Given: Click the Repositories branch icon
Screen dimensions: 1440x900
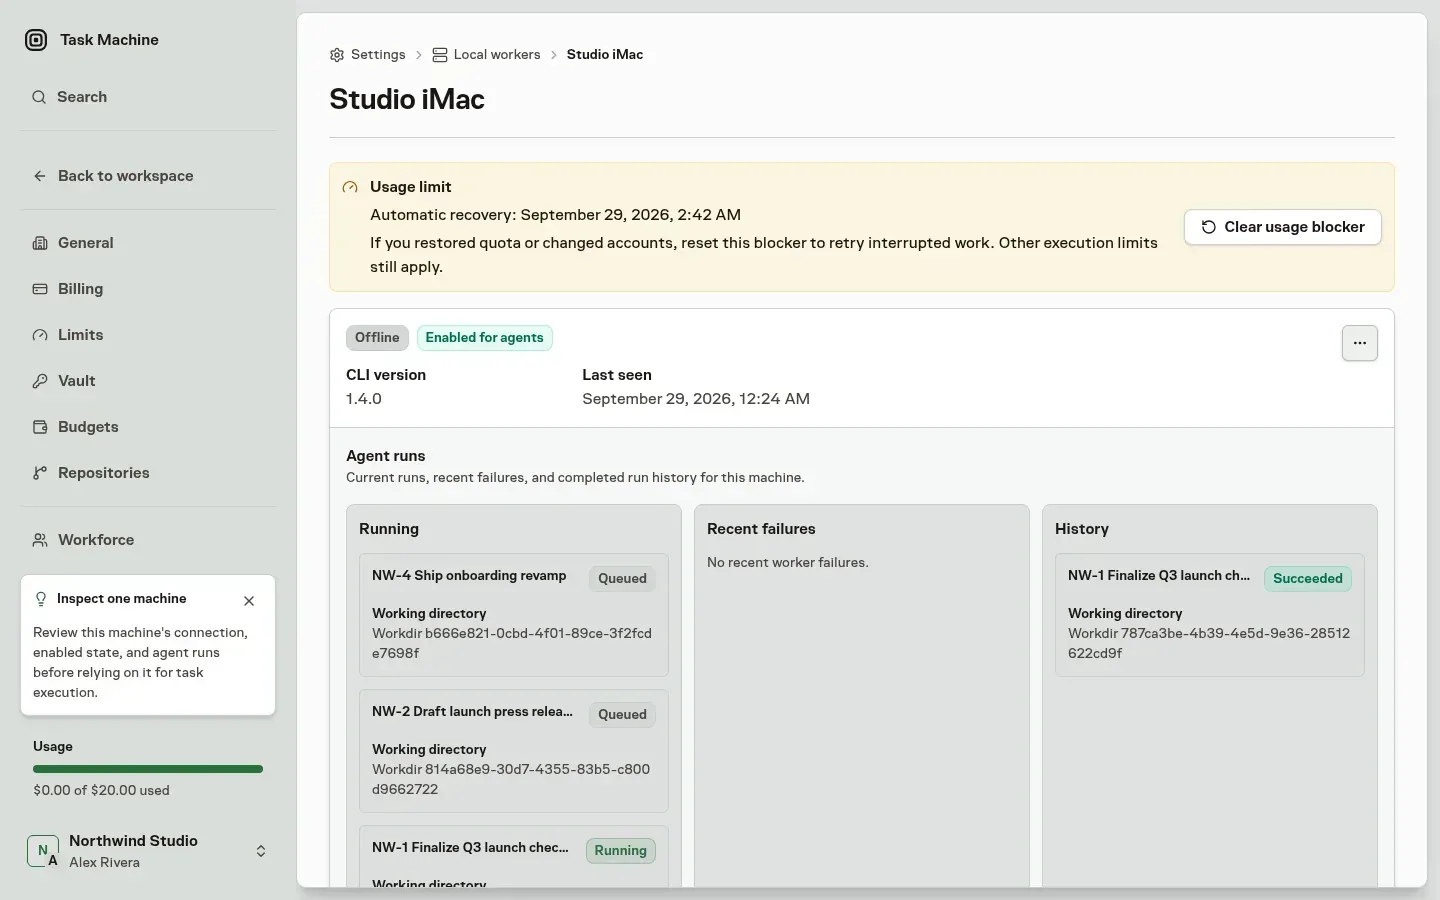Looking at the screenshot, I should pos(40,473).
